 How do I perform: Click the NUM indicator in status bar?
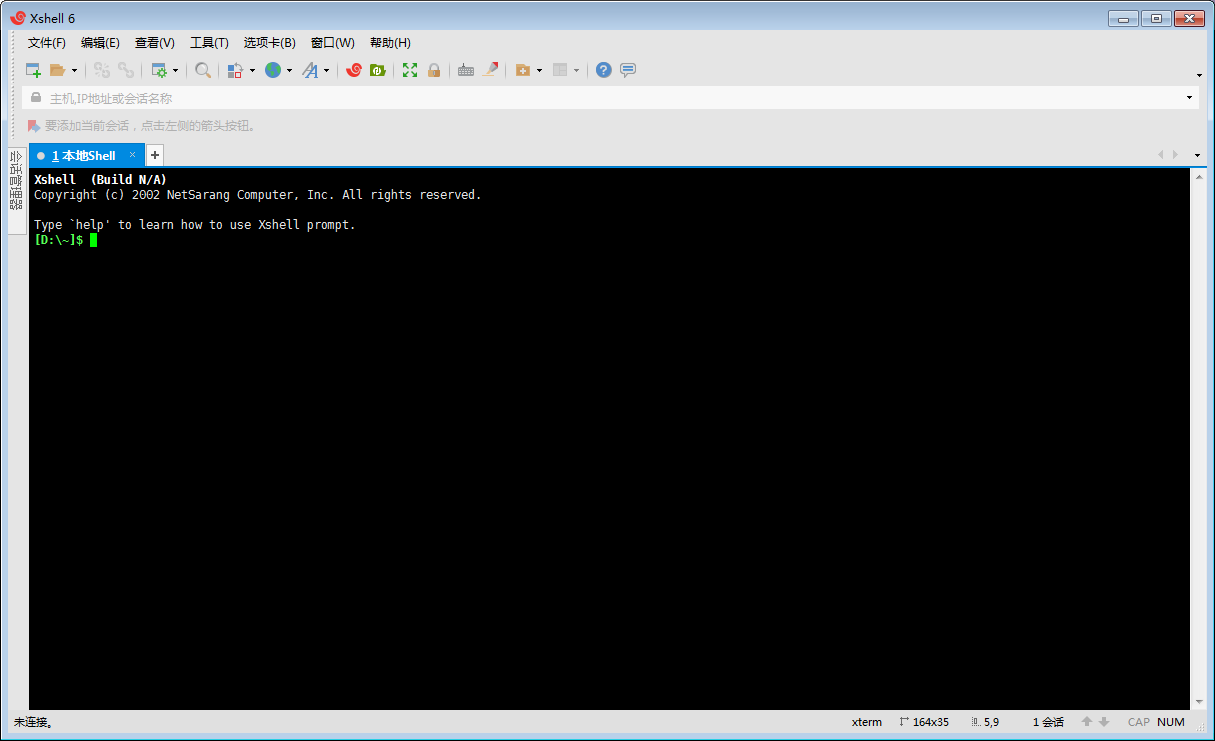click(1171, 722)
